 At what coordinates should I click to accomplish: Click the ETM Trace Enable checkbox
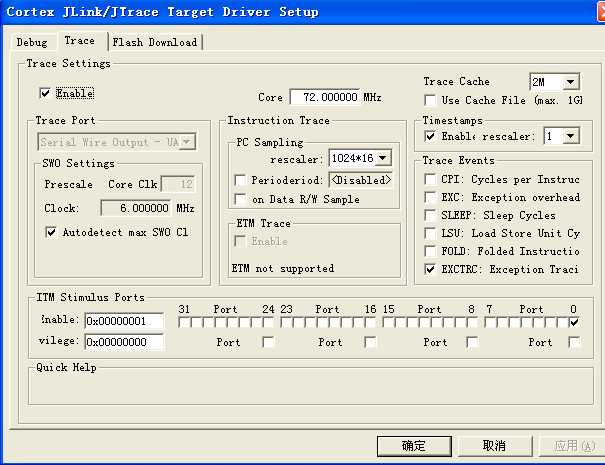pos(240,241)
